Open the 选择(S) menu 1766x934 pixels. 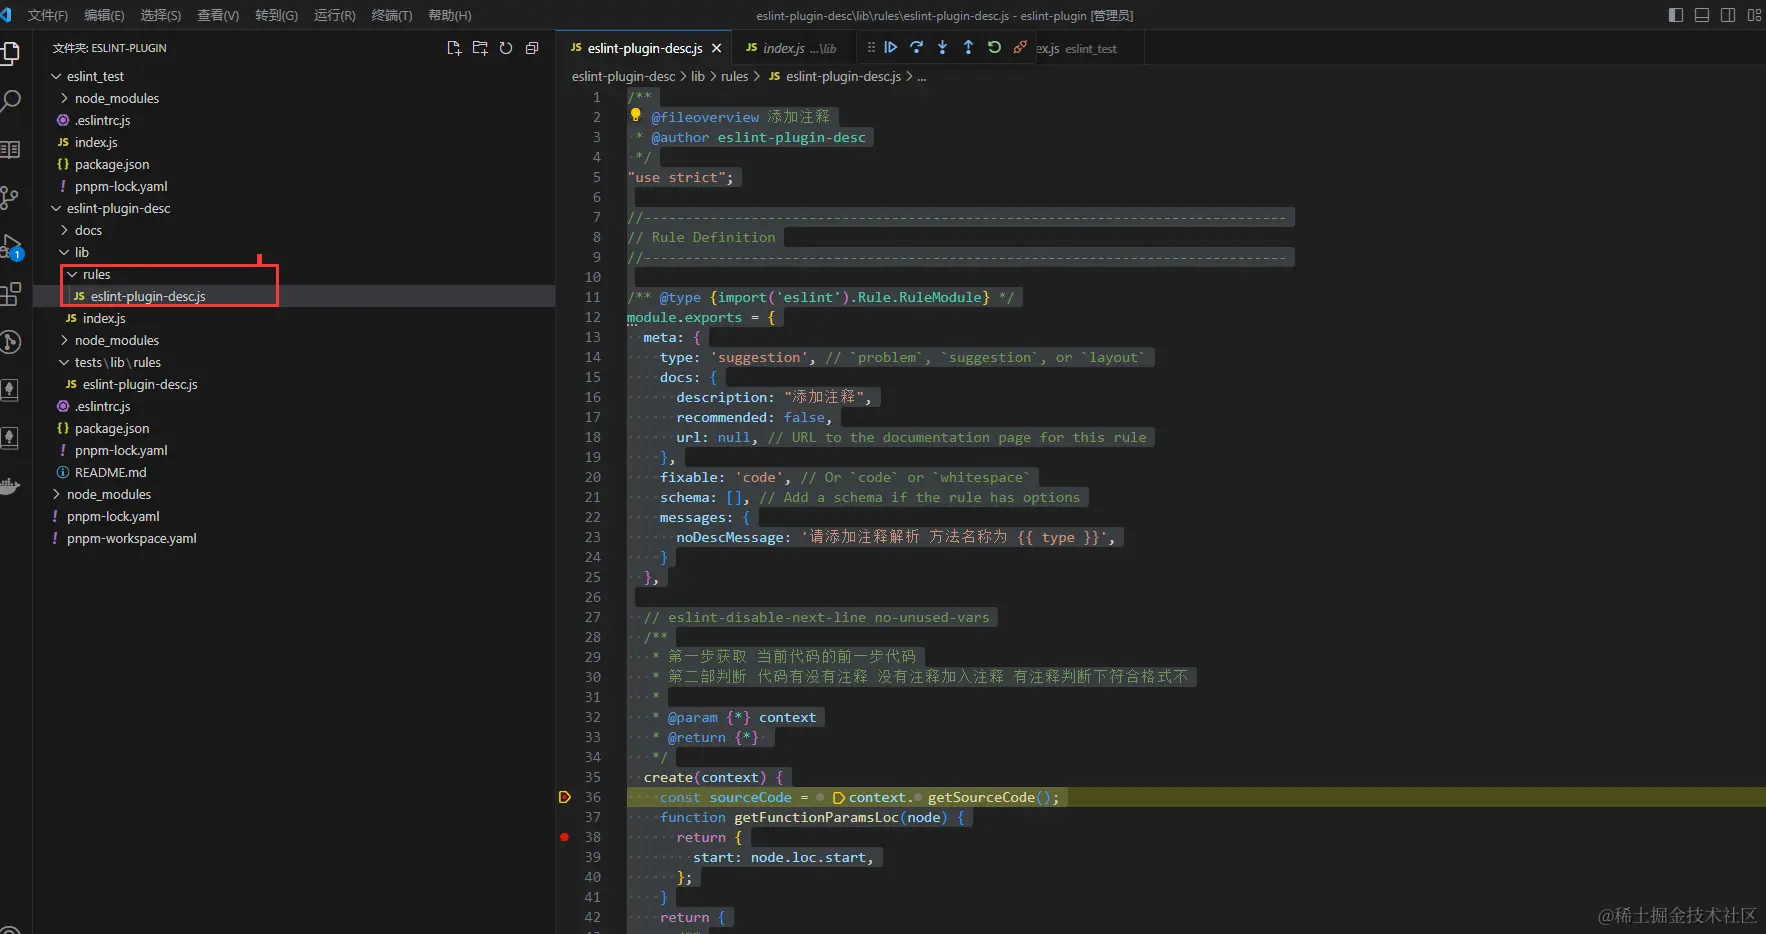tap(161, 15)
